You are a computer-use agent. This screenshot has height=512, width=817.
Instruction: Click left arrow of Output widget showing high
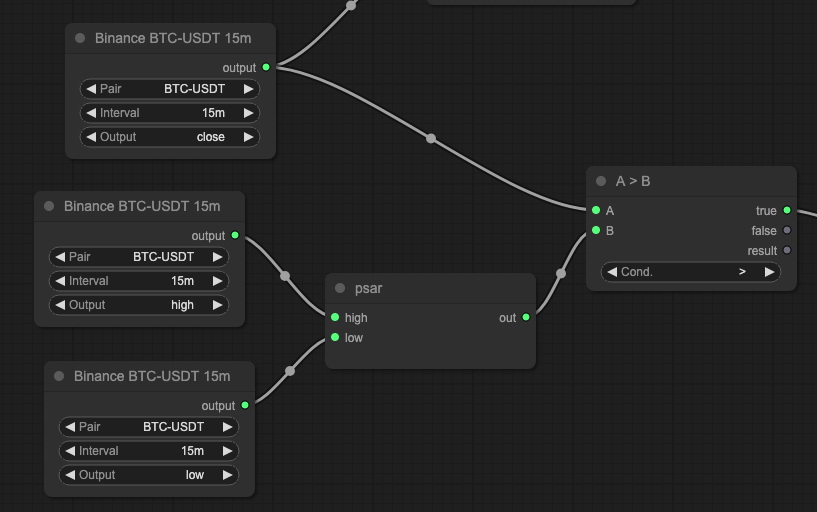(60, 305)
